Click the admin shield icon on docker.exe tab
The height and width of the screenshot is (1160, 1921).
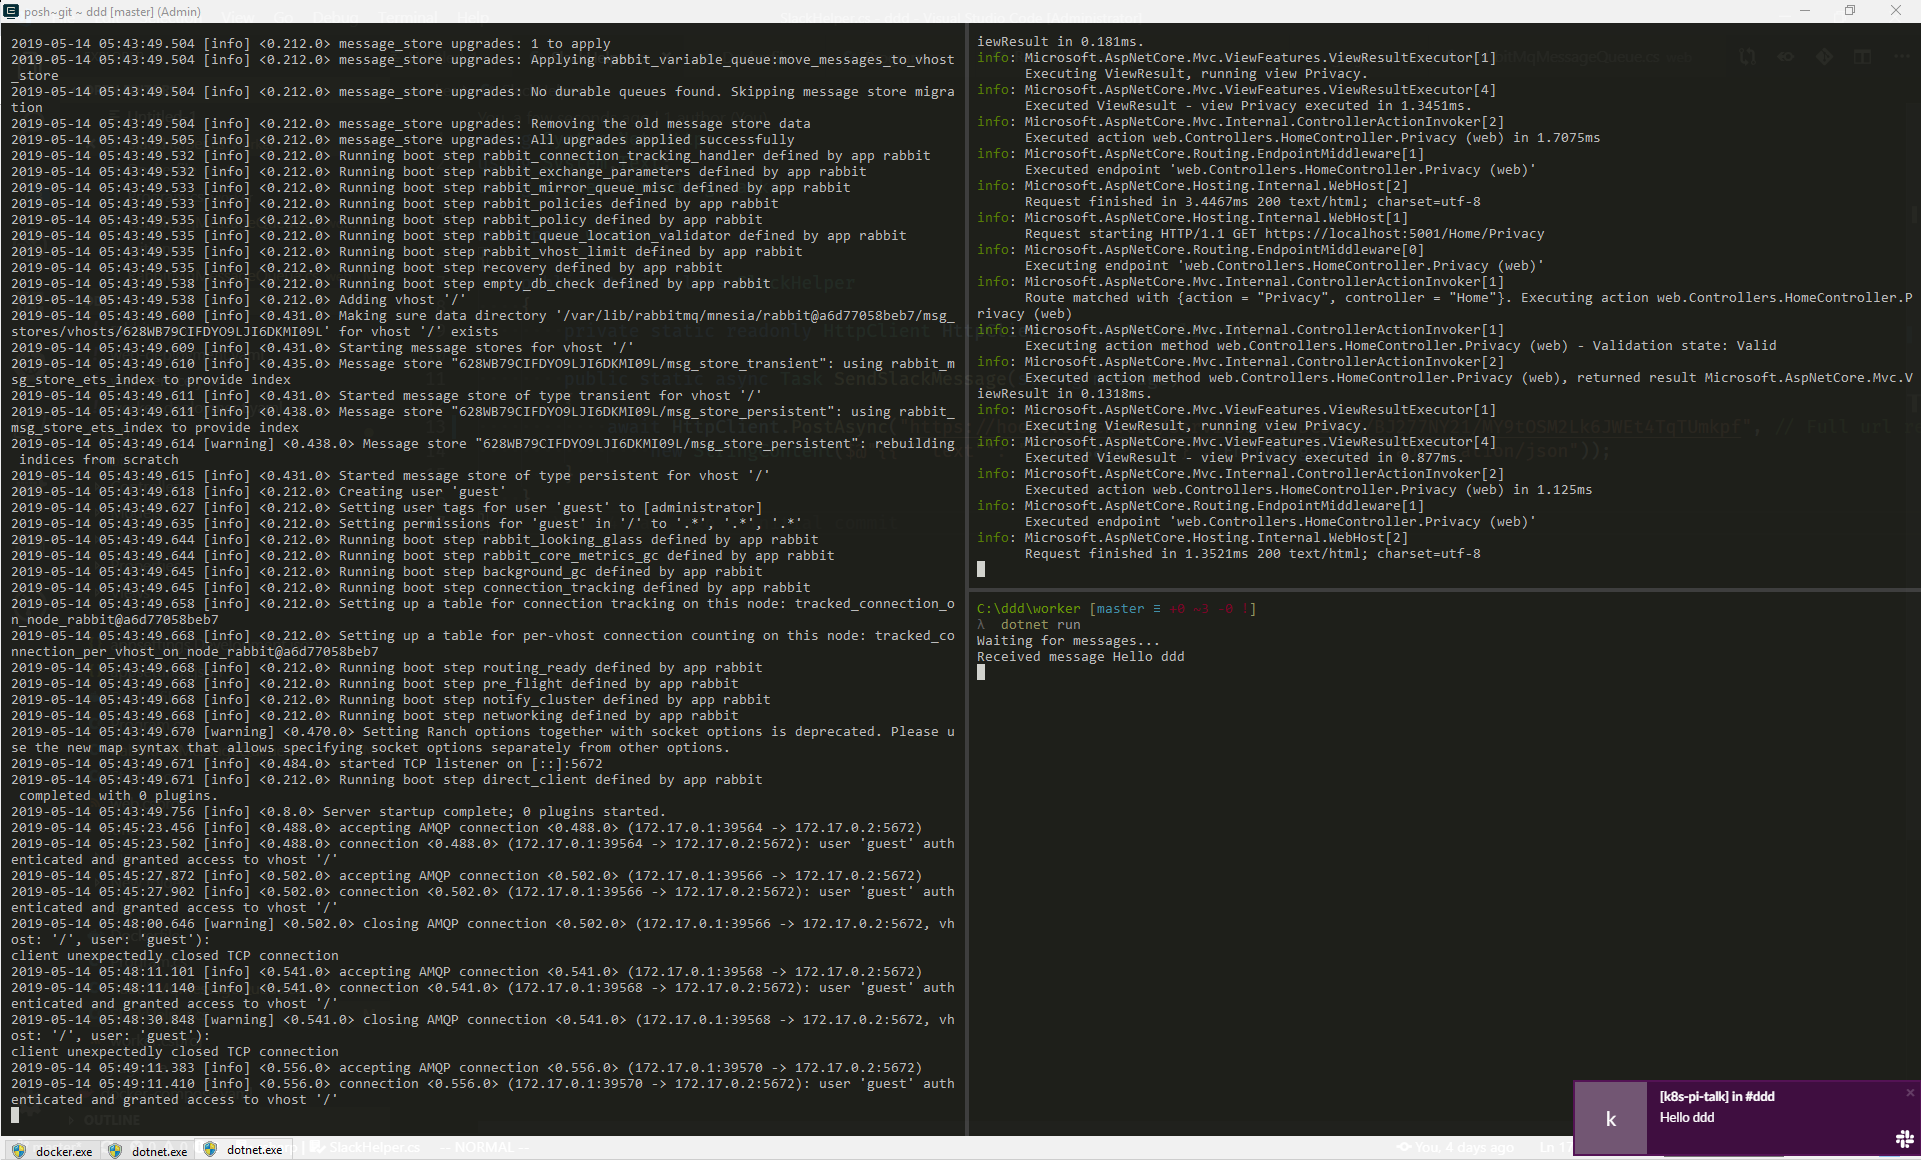click(x=19, y=1151)
